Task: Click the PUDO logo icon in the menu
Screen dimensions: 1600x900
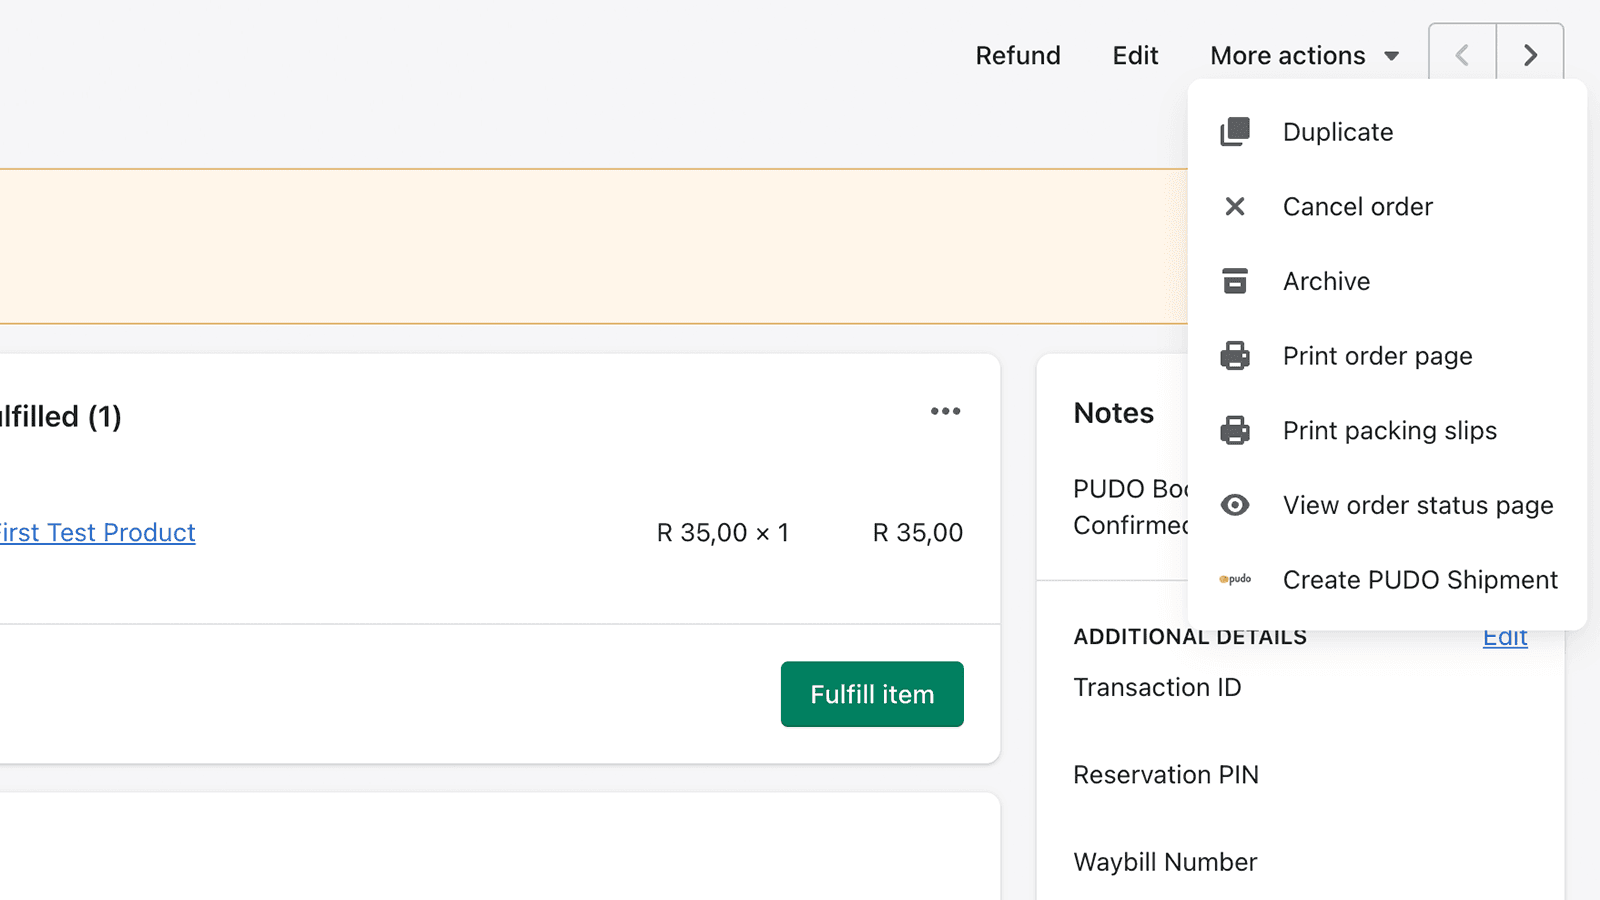Action: (x=1236, y=579)
